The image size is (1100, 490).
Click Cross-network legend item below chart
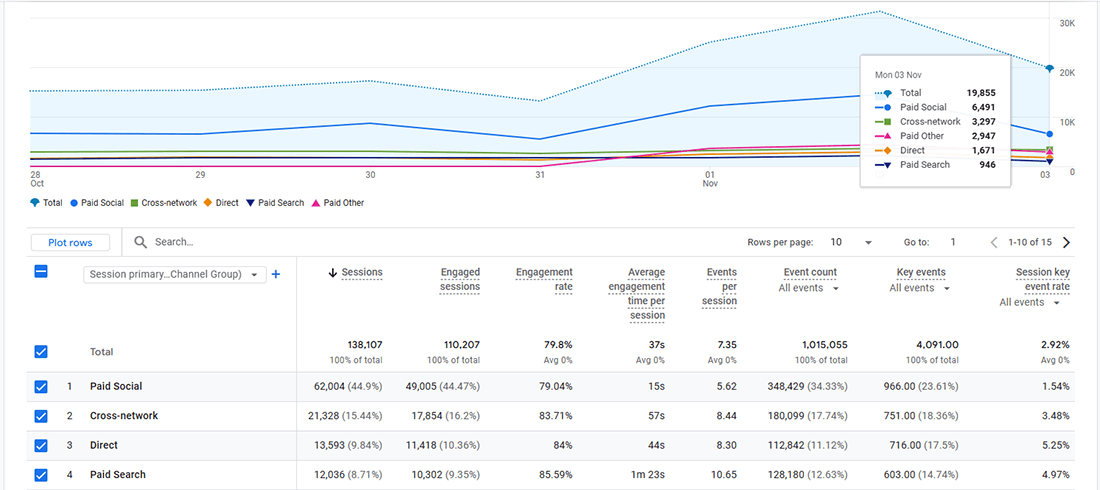163,203
